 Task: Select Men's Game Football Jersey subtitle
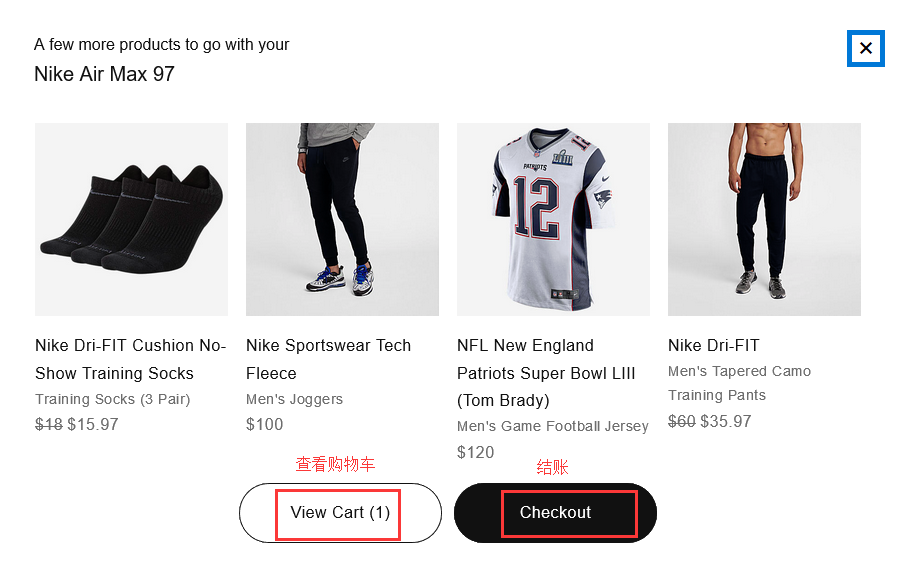(x=552, y=426)
